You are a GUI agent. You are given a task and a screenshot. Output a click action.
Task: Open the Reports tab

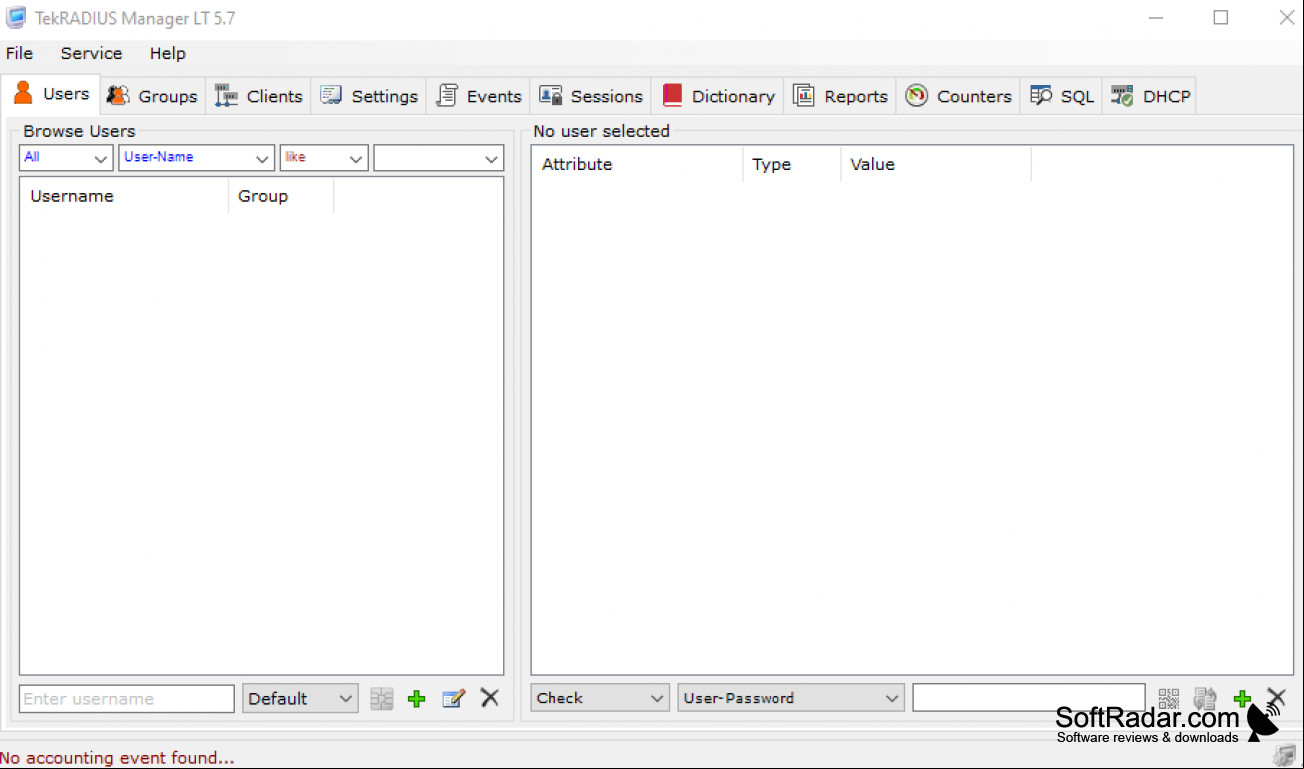(841, 96)
